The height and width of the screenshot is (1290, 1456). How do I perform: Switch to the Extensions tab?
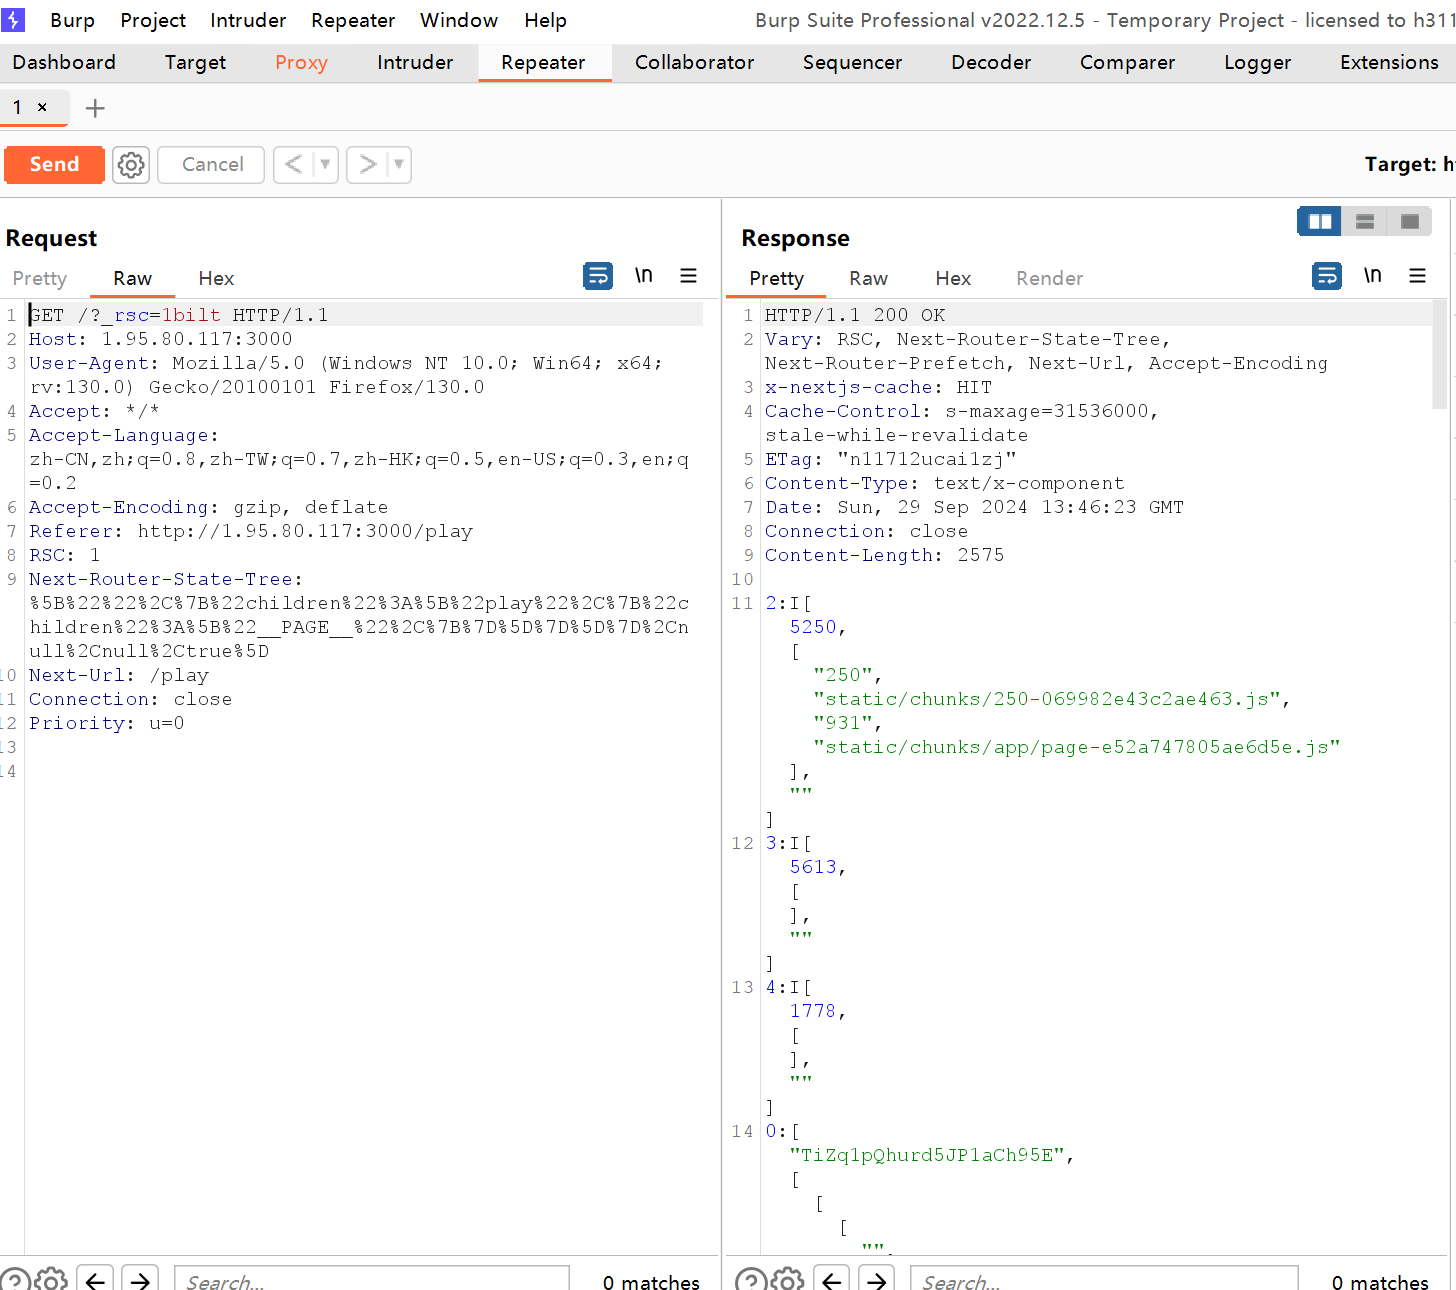point(1389,62)
